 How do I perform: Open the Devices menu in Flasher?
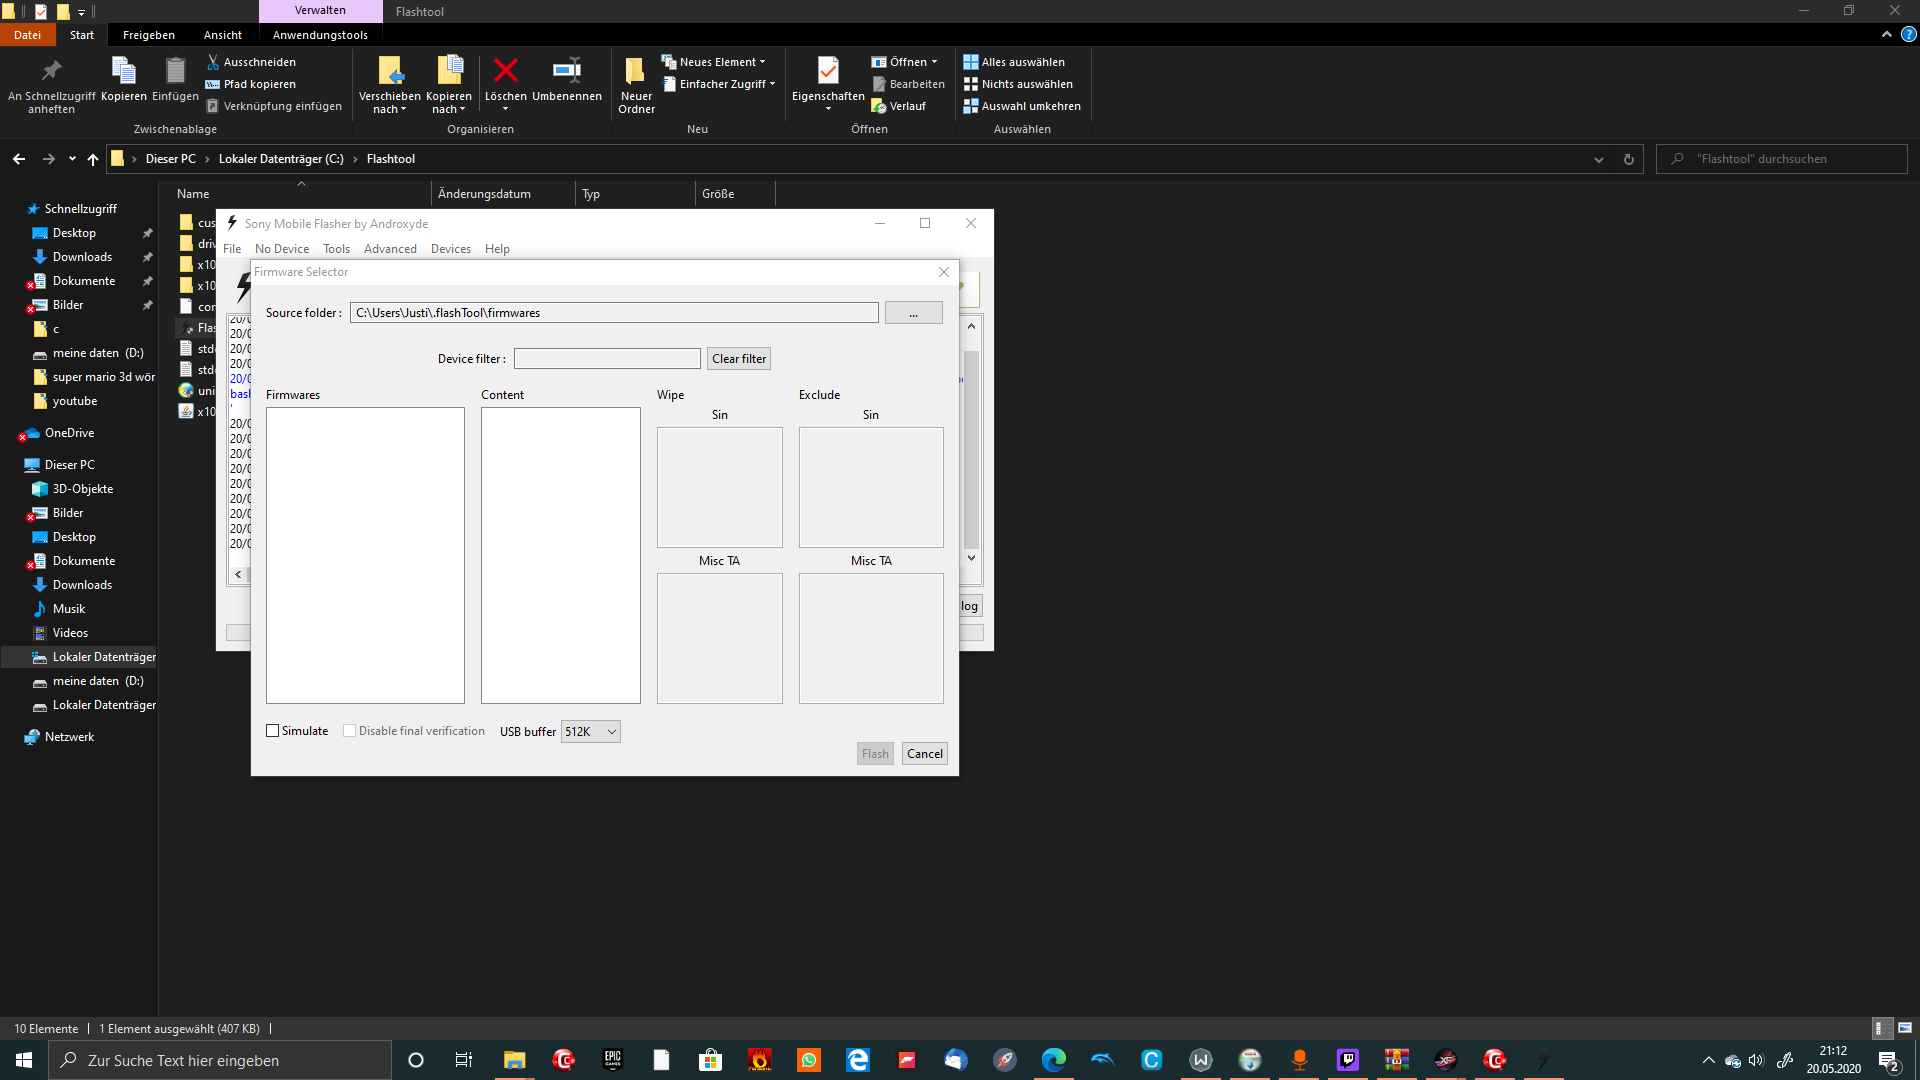(451, 249)
